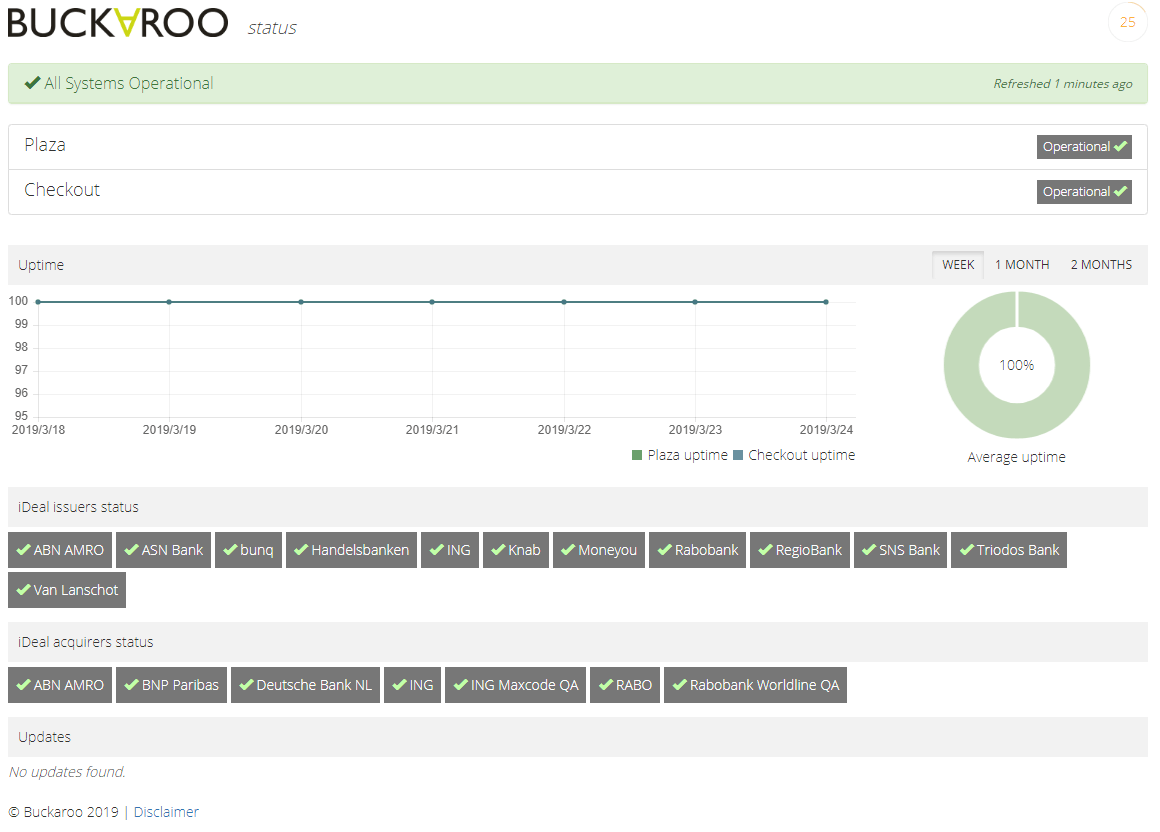Click the Handelsbanken issuer badge
Screen dimensions: 1160x832
pos(351,550)
